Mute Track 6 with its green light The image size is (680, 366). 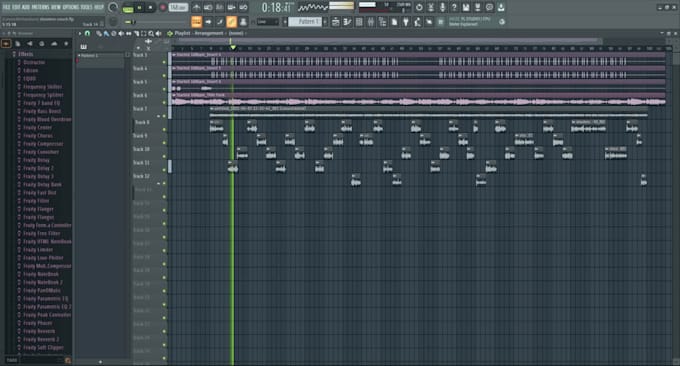pos(164,102)
